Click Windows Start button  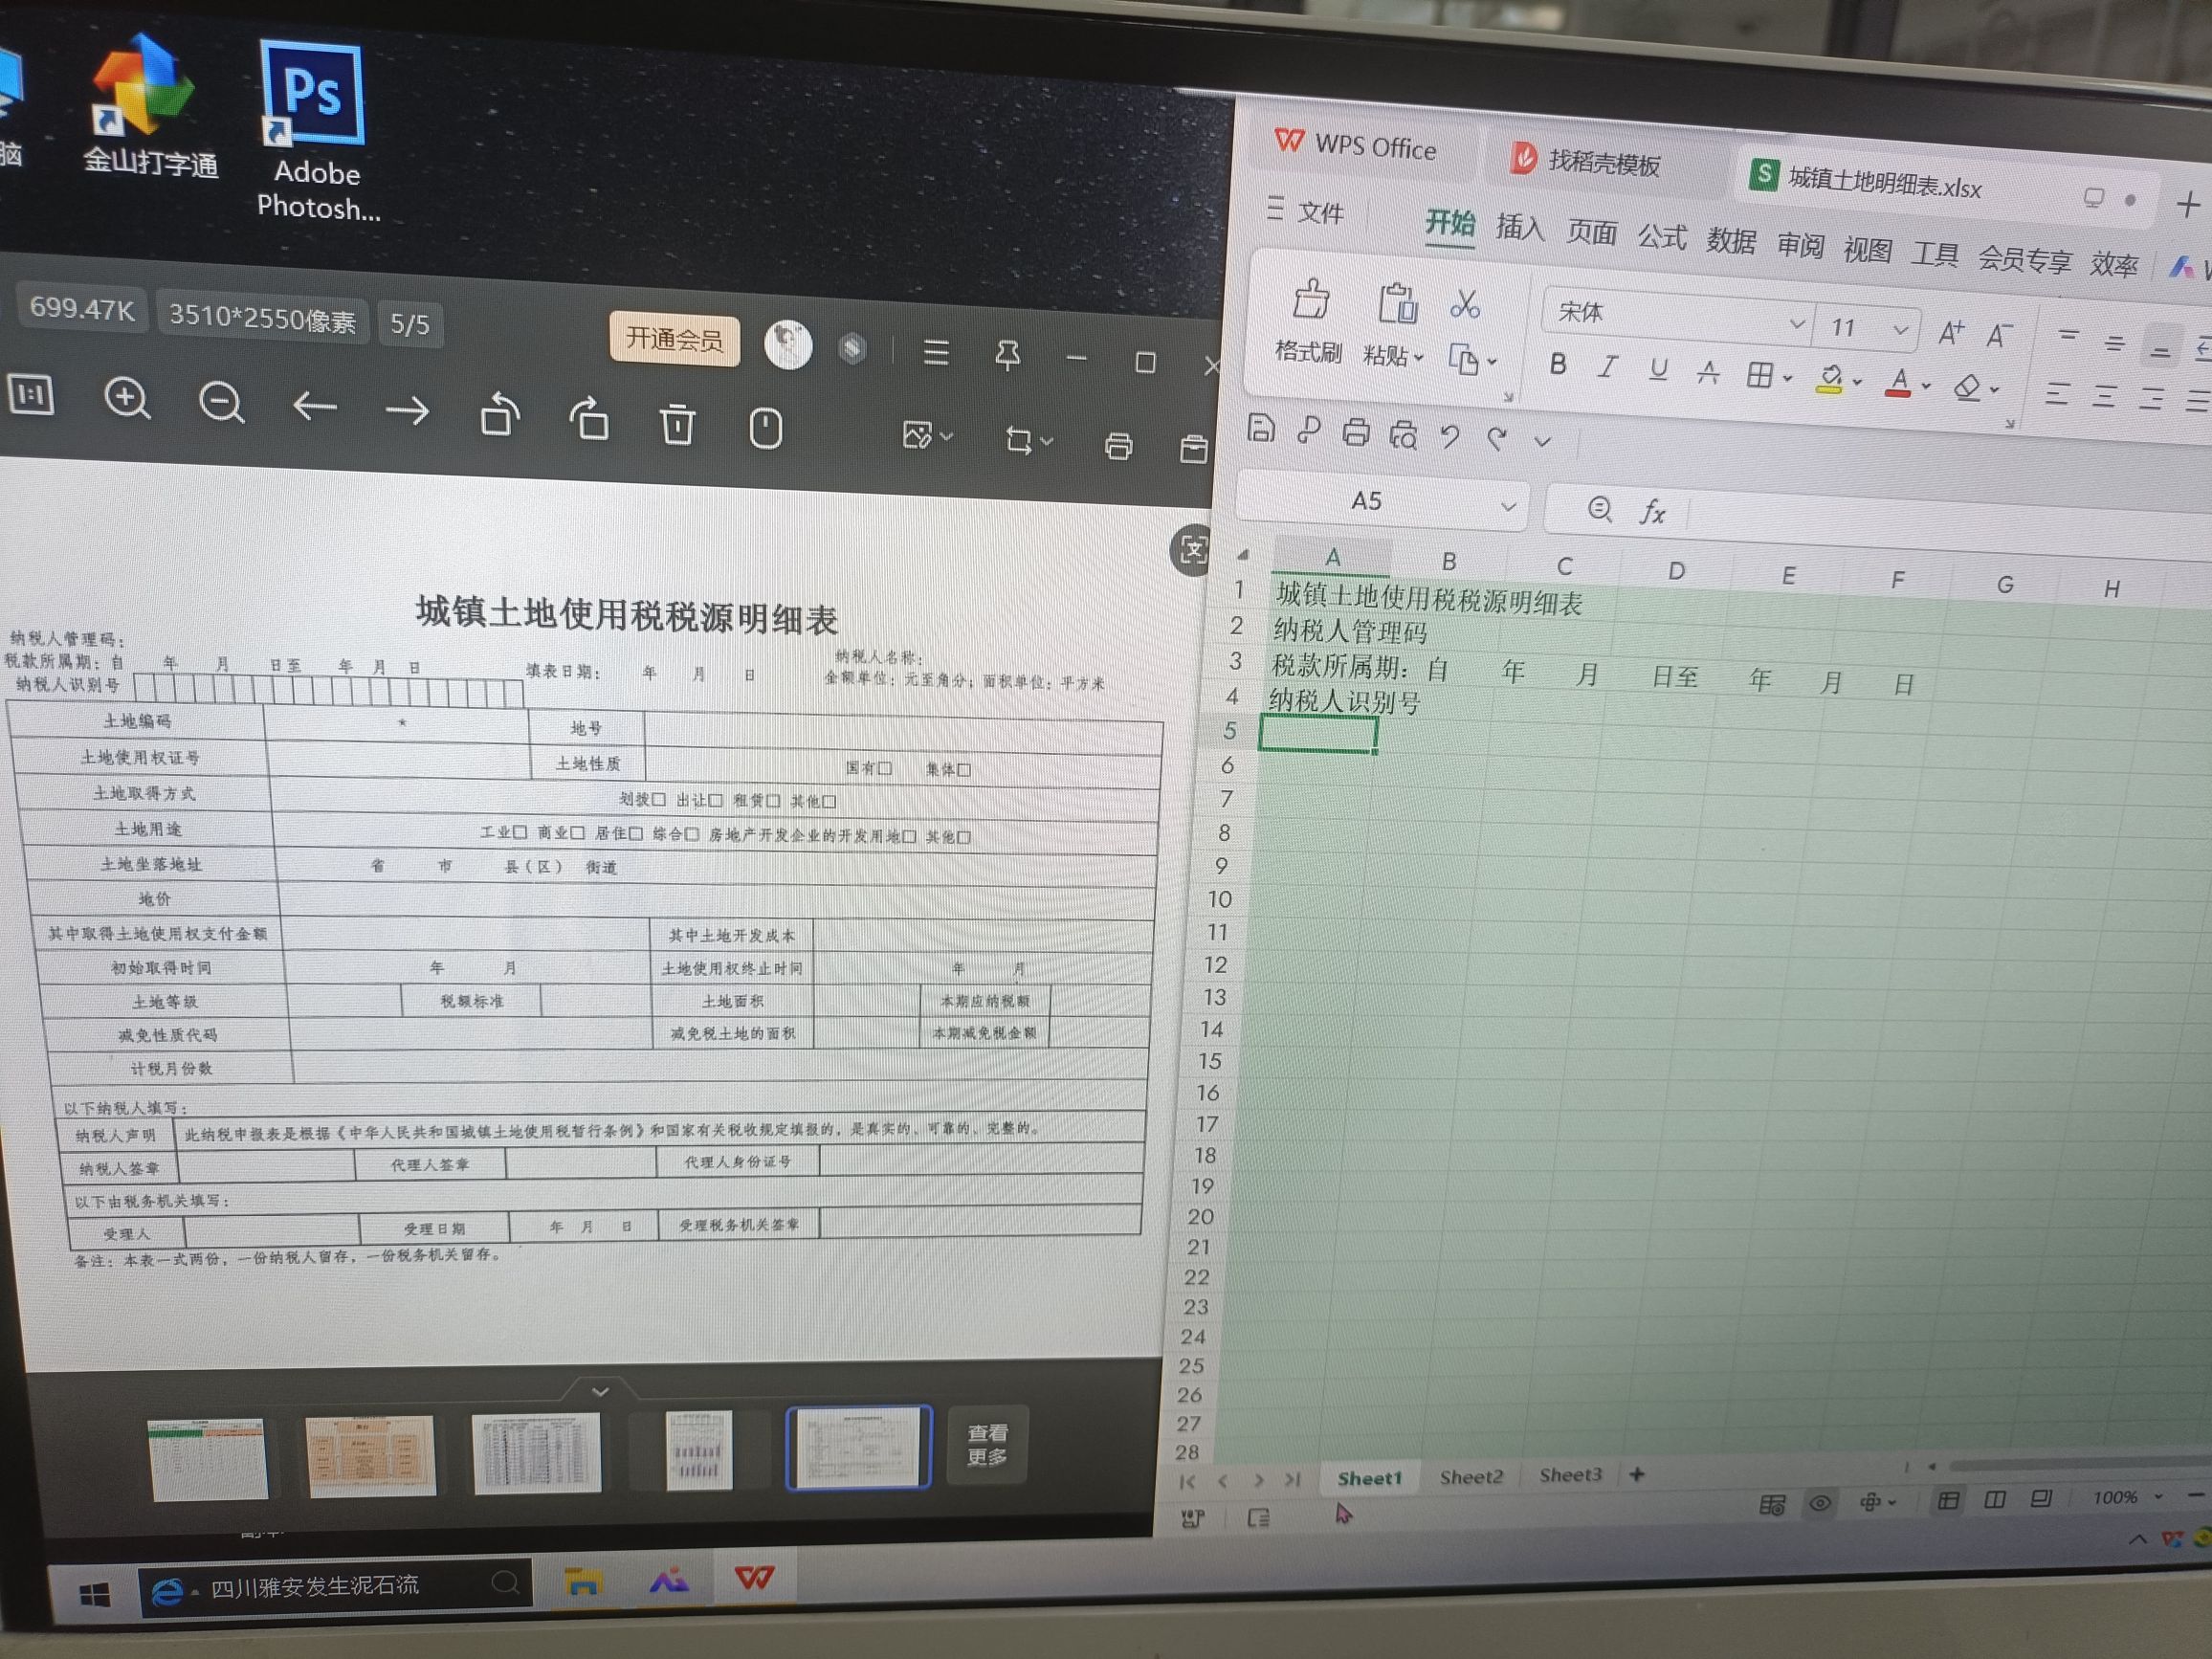point(93,1594)
